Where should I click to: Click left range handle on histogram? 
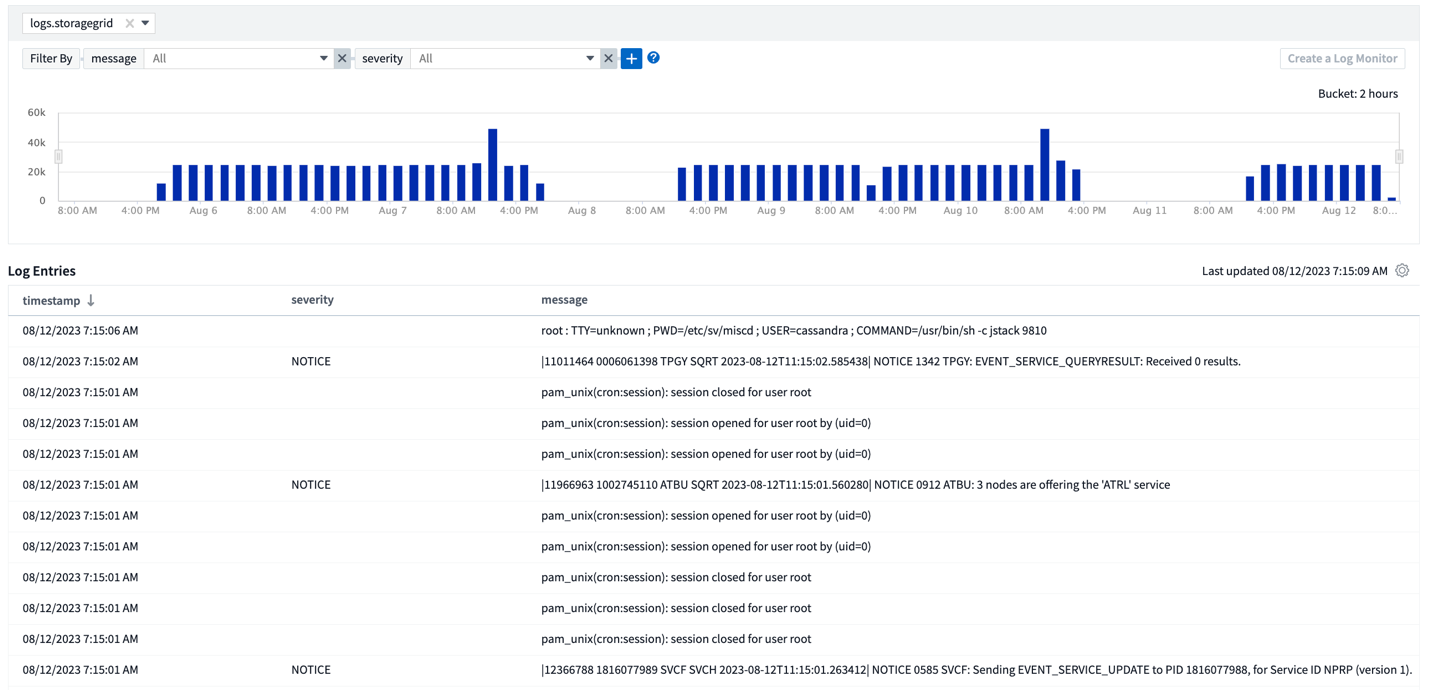point(58,156)
